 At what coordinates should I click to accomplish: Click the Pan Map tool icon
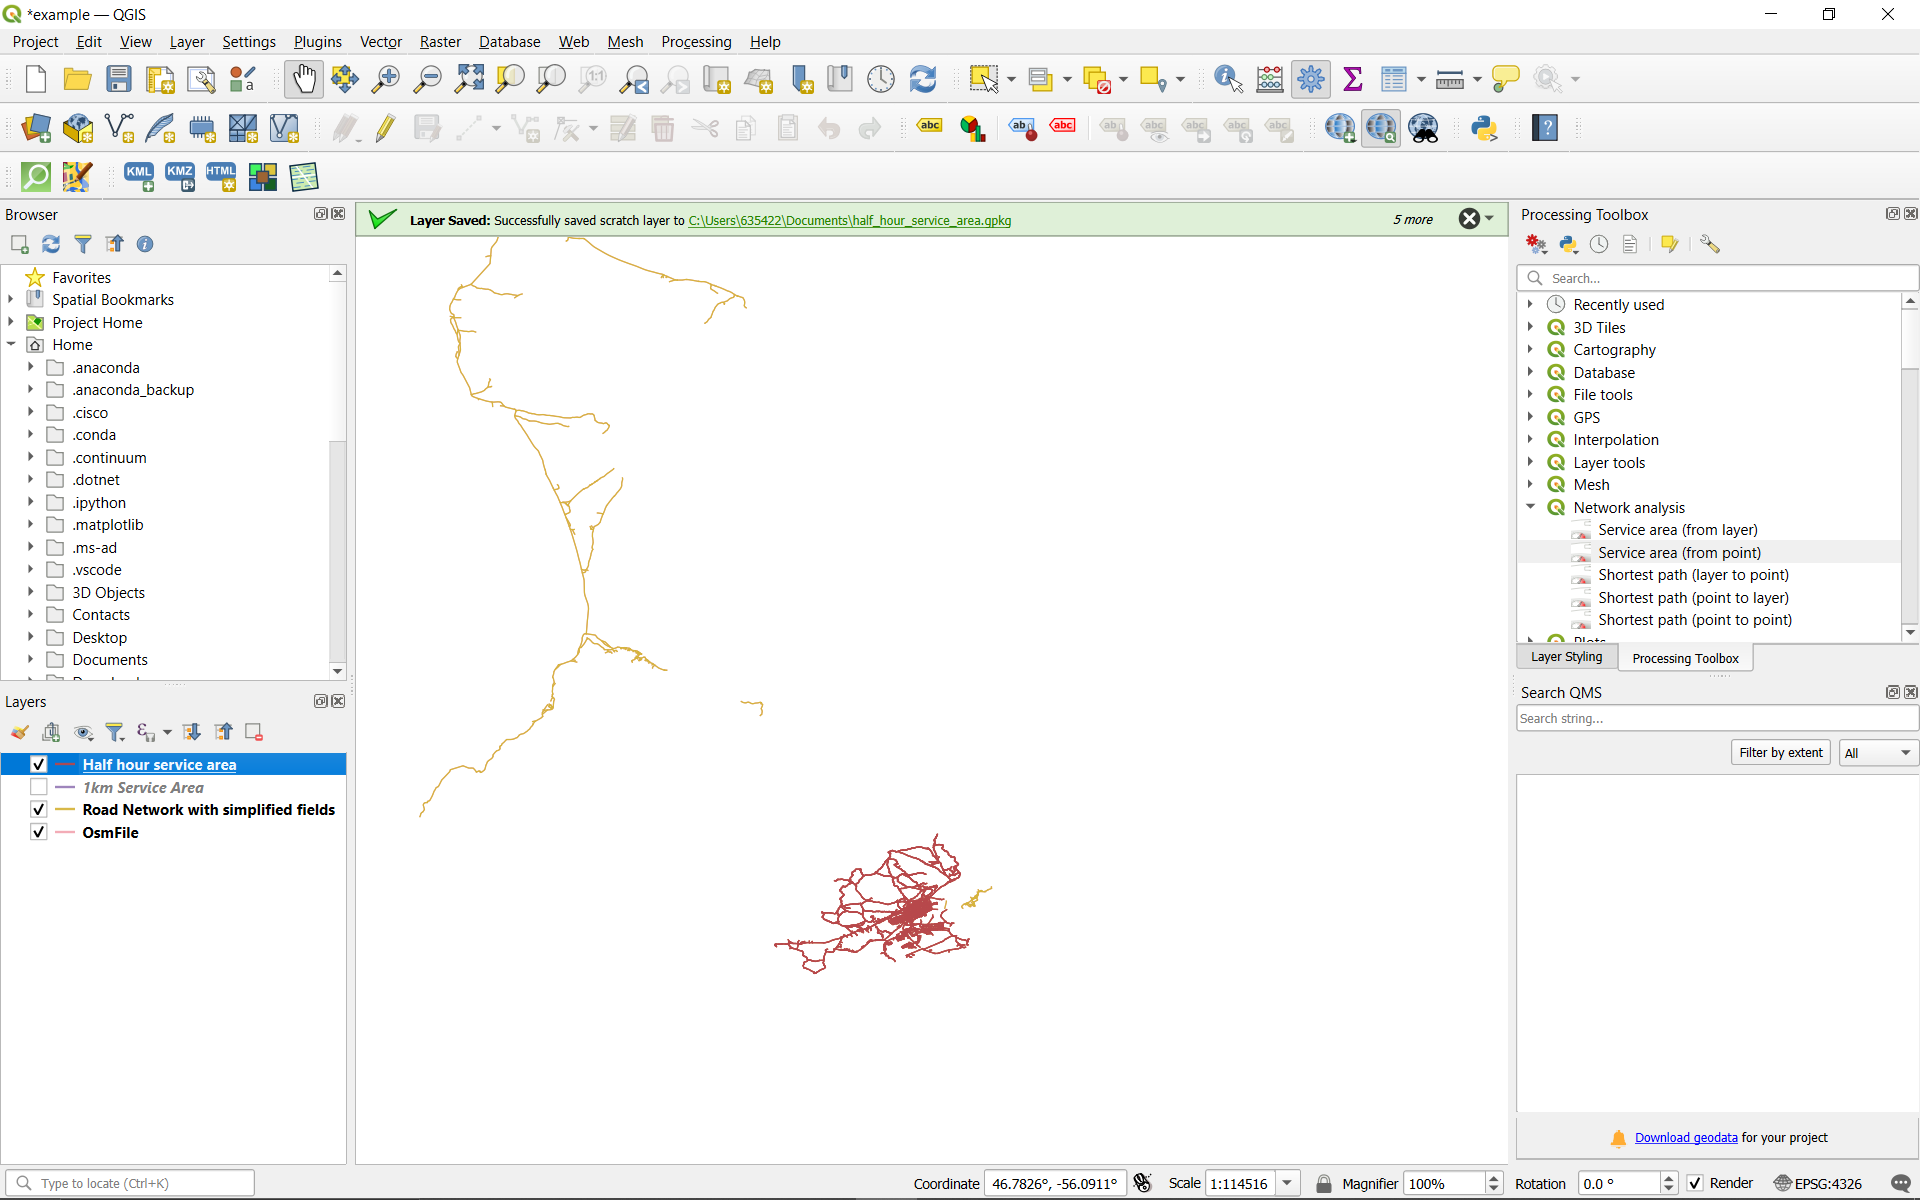click(x=303, y=79)
